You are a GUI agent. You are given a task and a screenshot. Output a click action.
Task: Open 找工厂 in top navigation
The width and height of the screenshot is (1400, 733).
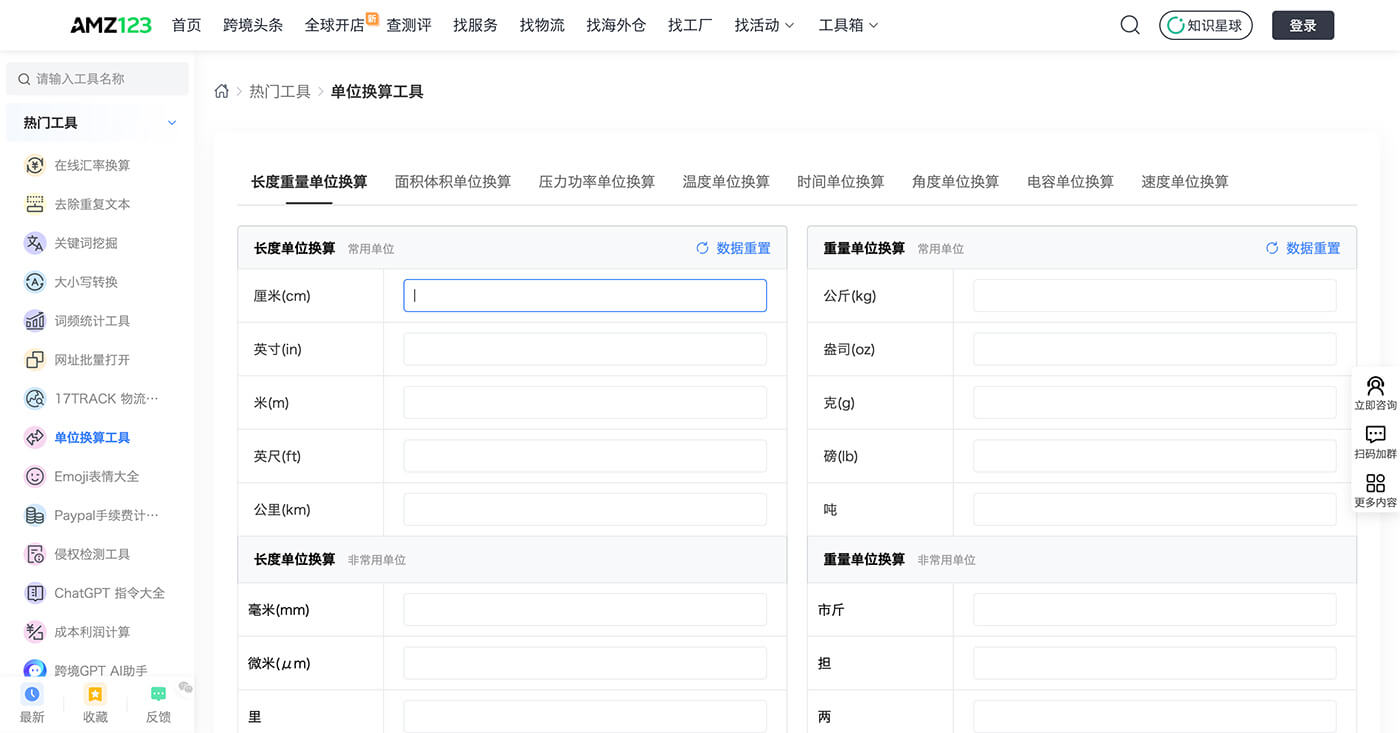pos(690,25)
